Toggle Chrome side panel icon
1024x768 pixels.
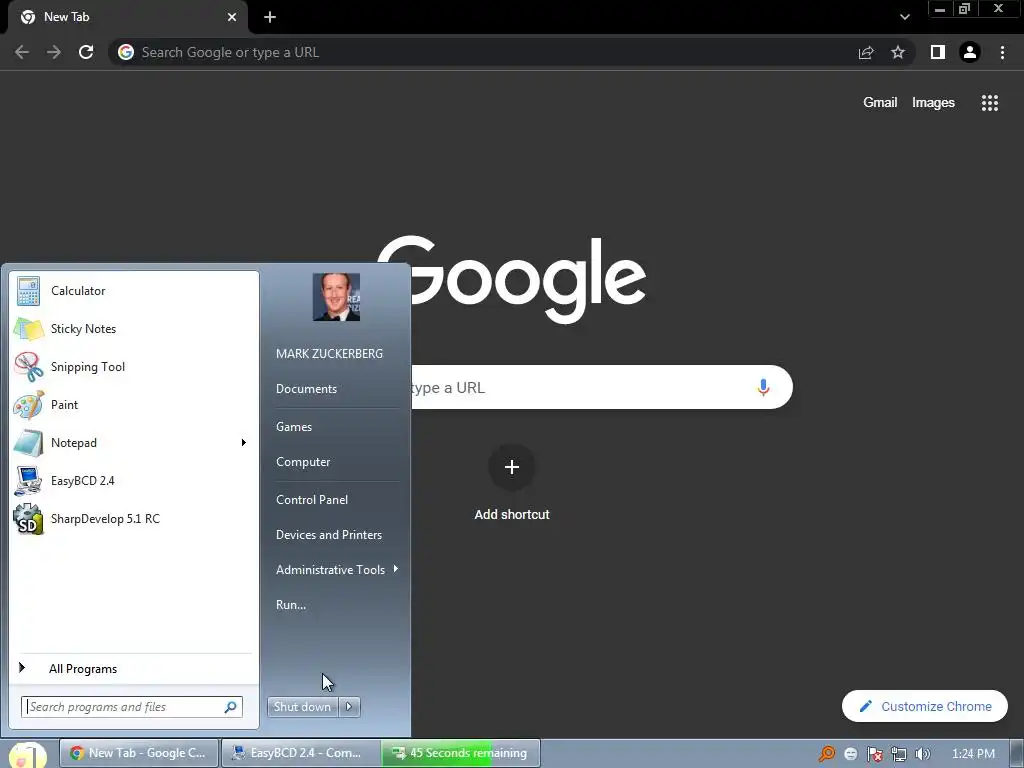click(938, 52)
